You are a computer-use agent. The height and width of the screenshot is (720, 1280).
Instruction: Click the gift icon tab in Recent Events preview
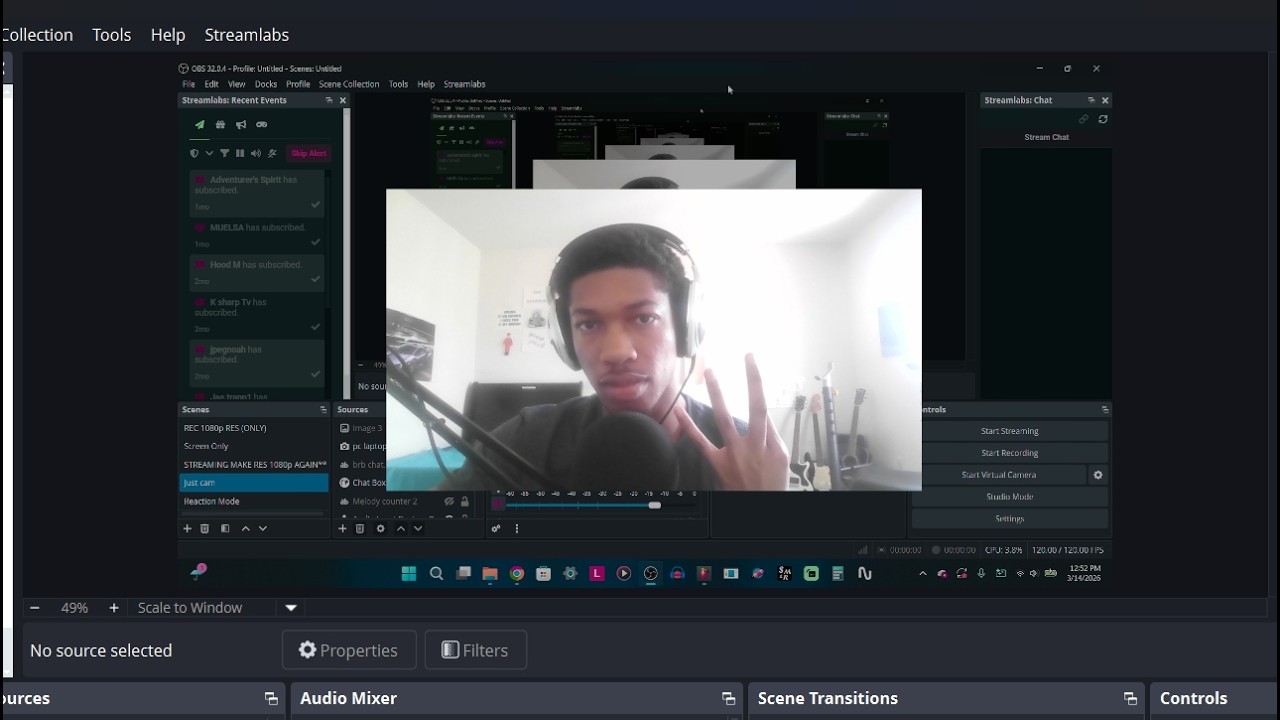pos(220,125)
